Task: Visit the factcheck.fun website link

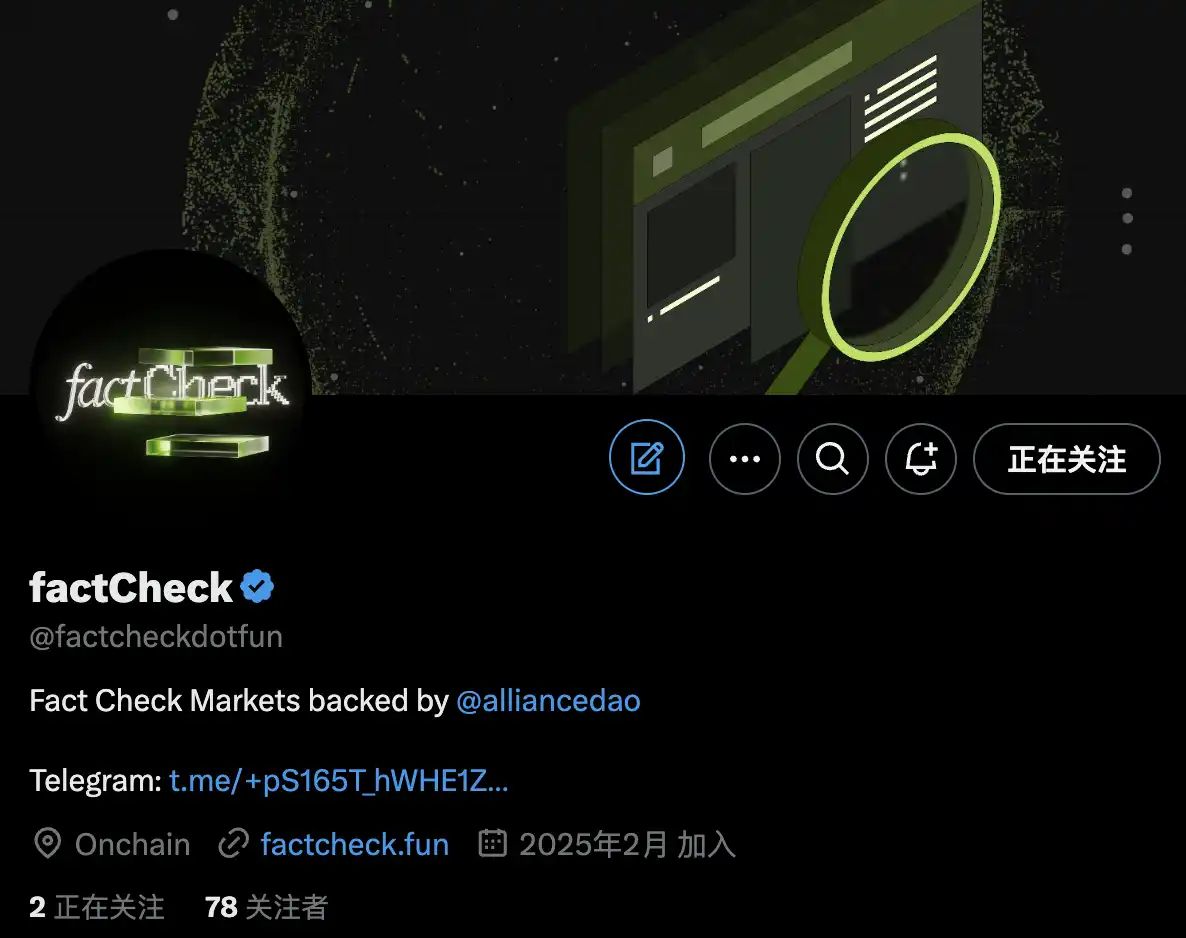Action: pyautogui.click(x=355, y=844)
